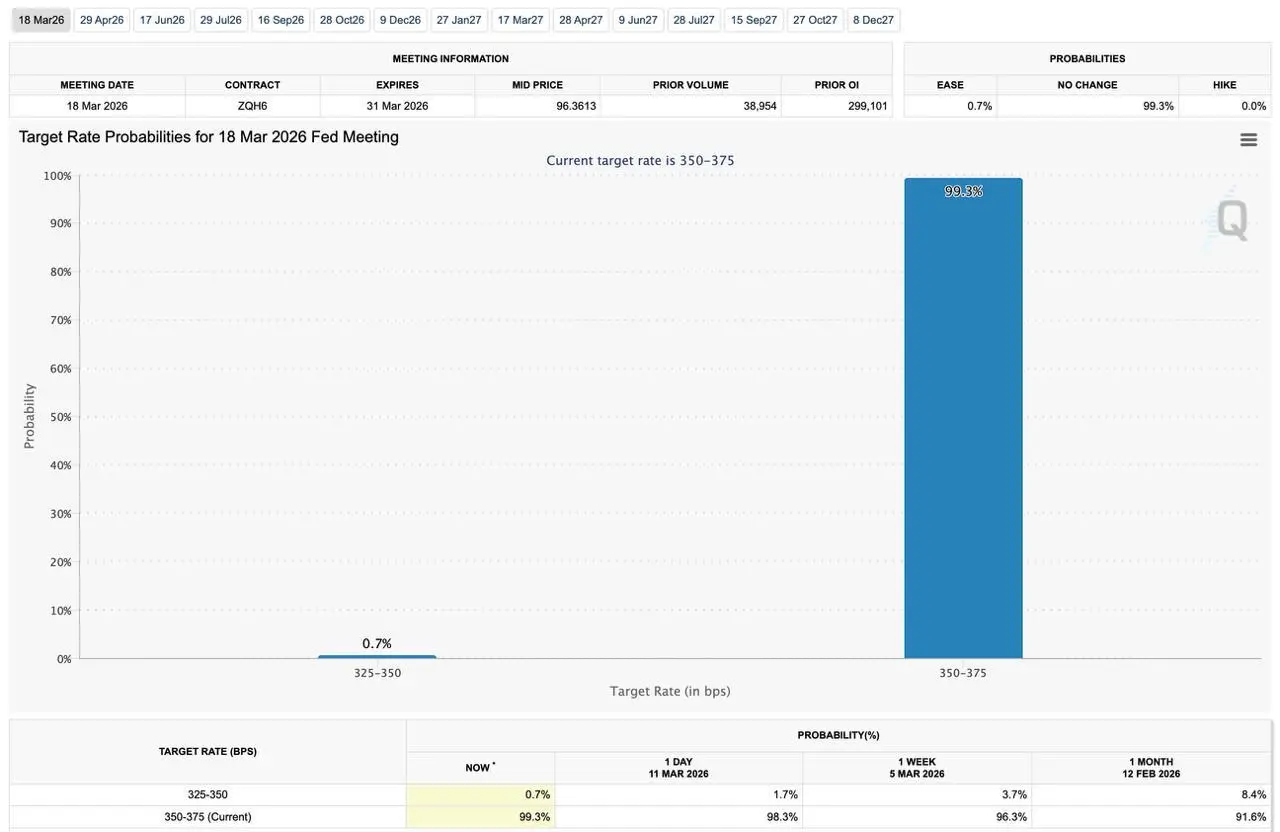Select the 8 Dec27 meeting tab

(x=874, y=20)
